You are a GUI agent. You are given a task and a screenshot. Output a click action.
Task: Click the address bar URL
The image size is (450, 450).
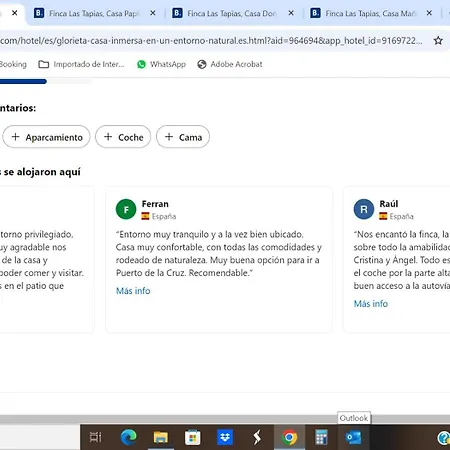point(211,41)
